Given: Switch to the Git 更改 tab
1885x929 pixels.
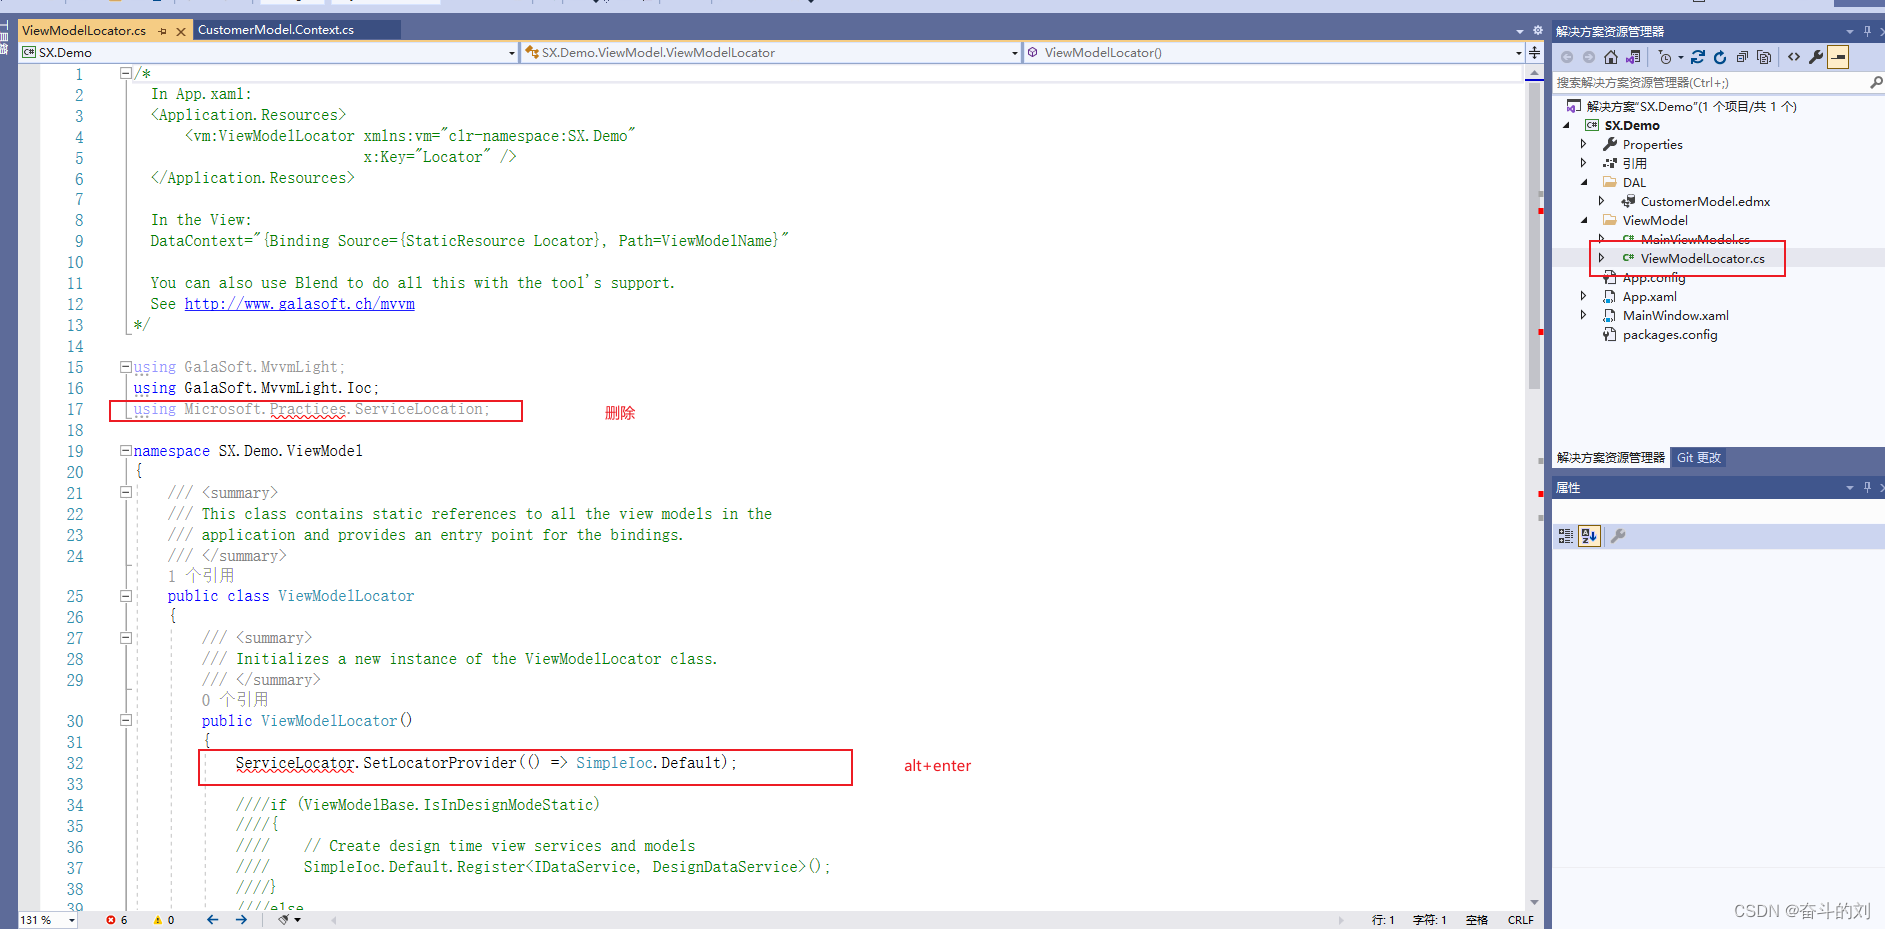Looking at the screenshot, I should point(1698,457).
